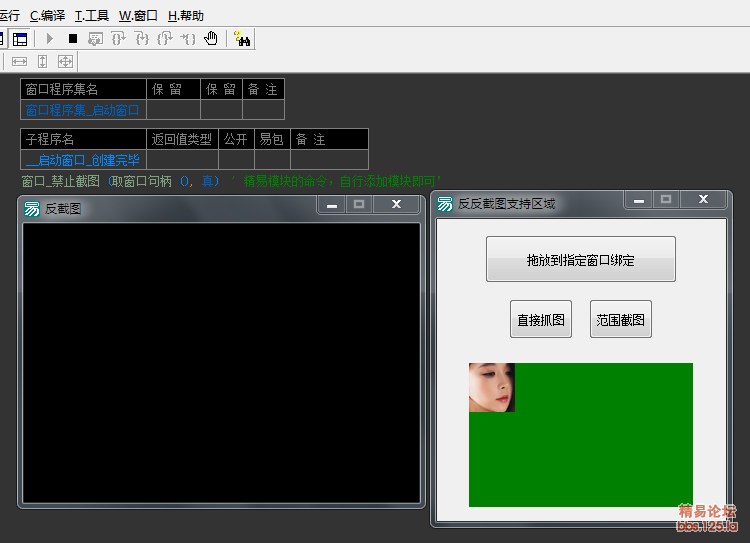Open the T.工具 menu

coord(92,16)
